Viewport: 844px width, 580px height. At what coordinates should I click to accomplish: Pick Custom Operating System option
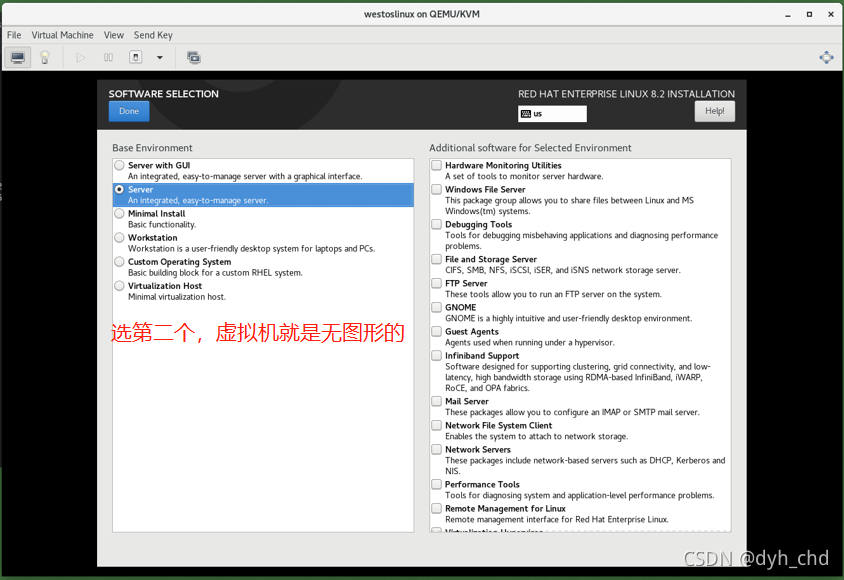point(119,261)
